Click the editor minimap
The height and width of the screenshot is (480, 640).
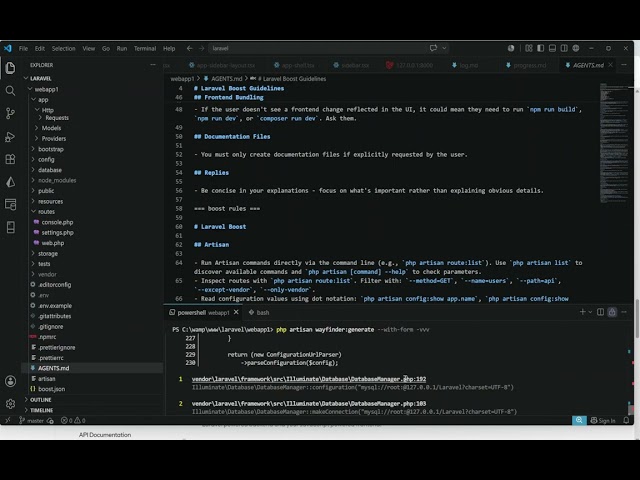click(x=614, y=143)
